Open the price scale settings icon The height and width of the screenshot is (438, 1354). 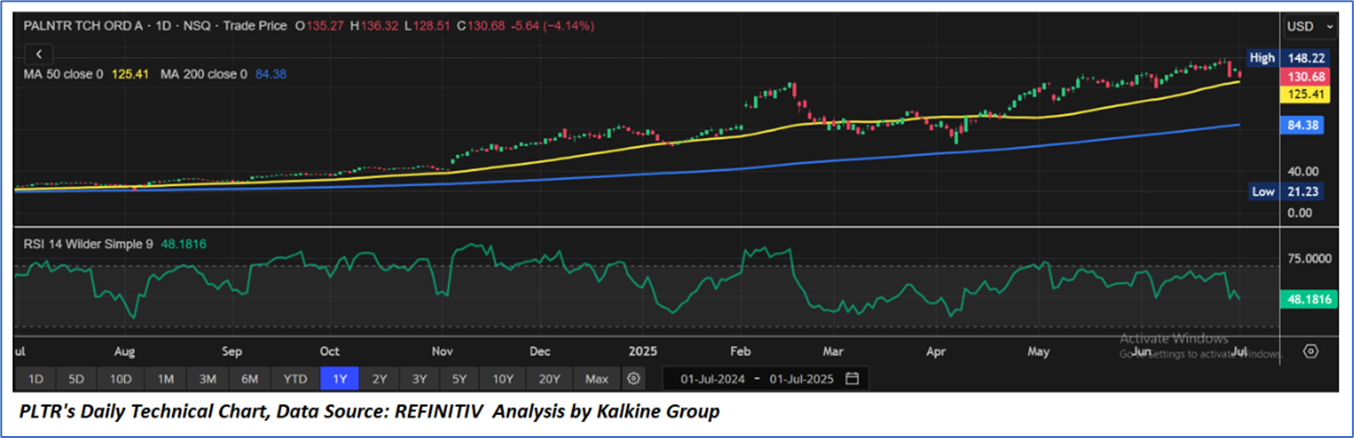click(x=1311, y=351)
